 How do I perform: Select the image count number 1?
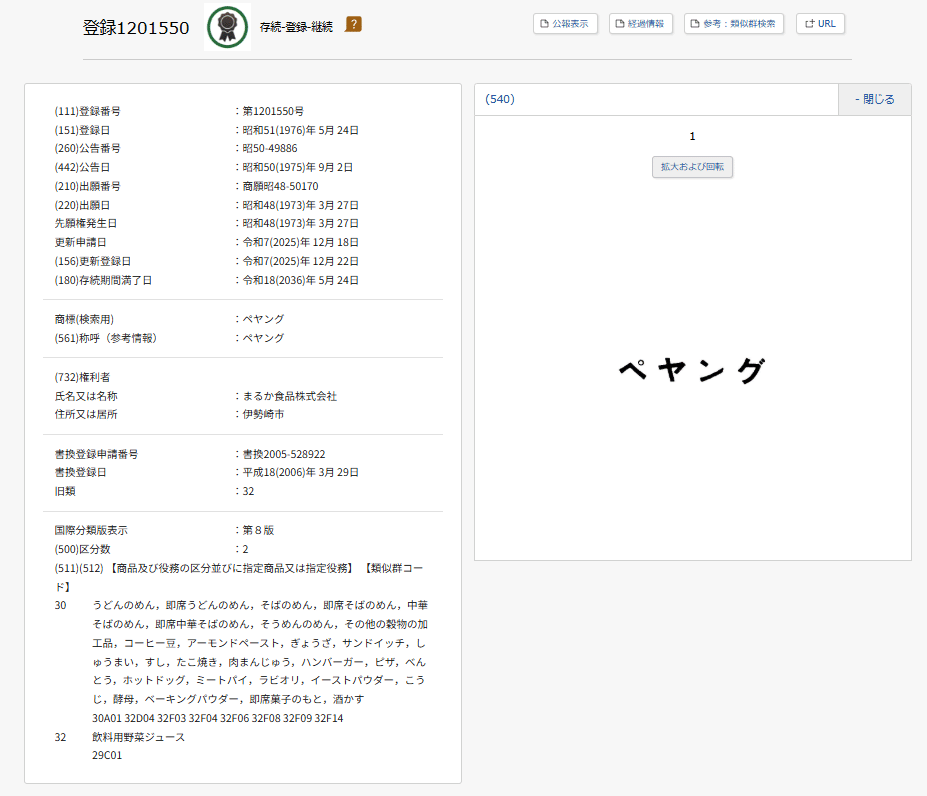(692, 137)
